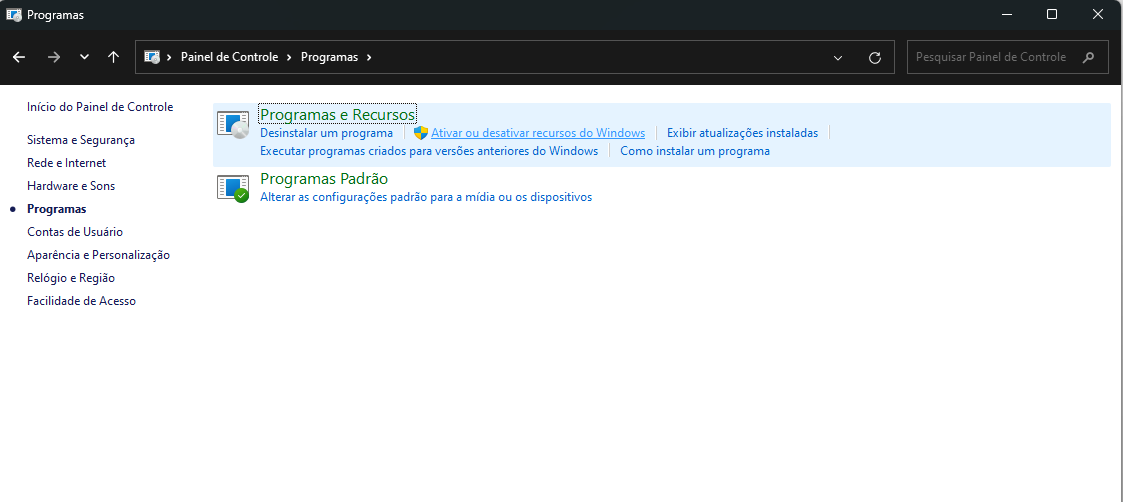Click the Programas Padrão icon
1123x502 pixels.
coord(233,188)
